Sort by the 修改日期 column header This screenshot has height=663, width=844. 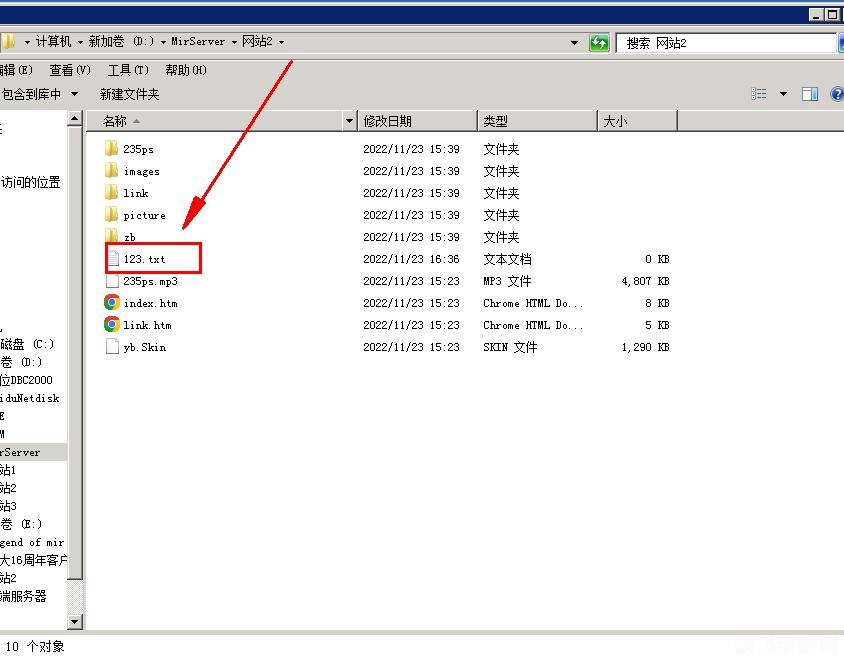(x=417, y=121)
